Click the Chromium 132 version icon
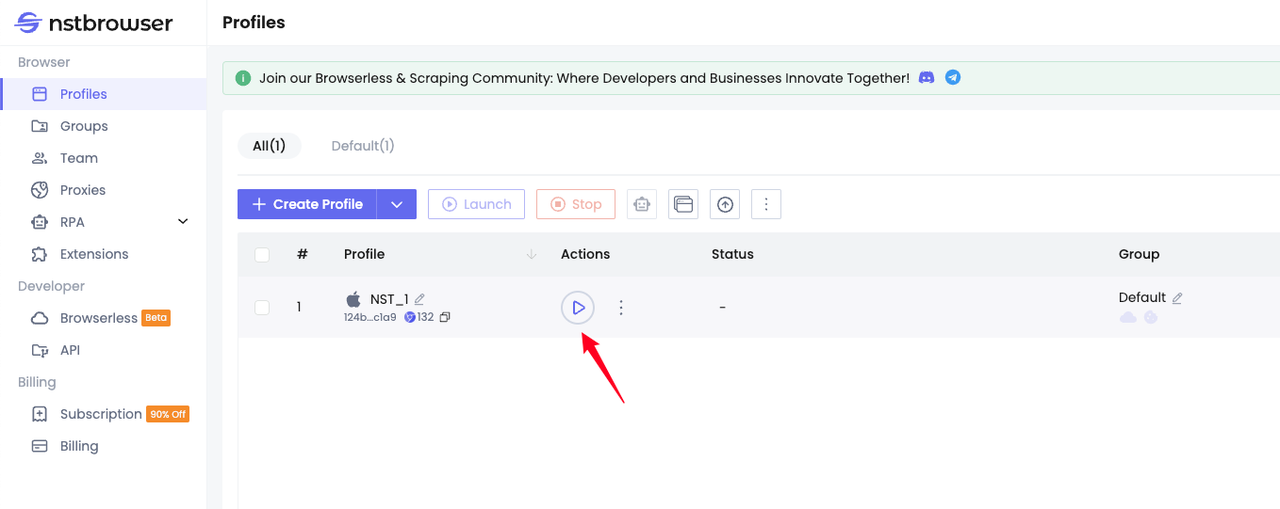 (x=410, y=317)
